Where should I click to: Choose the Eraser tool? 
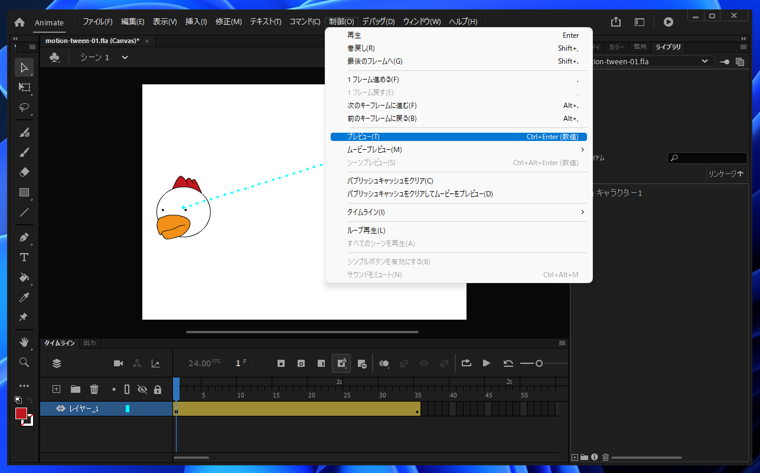24,172
